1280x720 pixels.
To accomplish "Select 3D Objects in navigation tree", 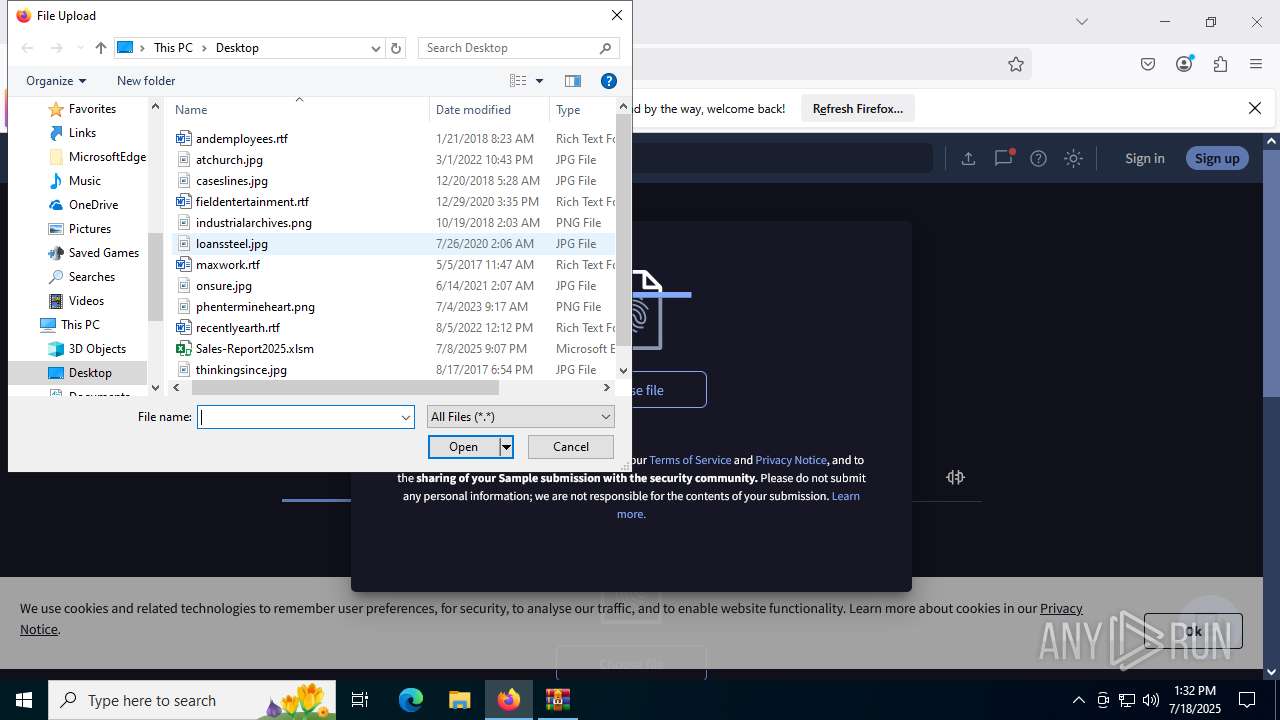I will click(97, 349).
